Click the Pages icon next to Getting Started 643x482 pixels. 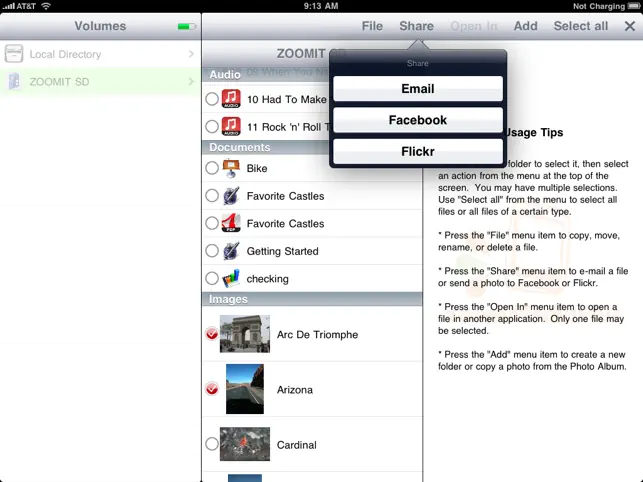[231, 251]
